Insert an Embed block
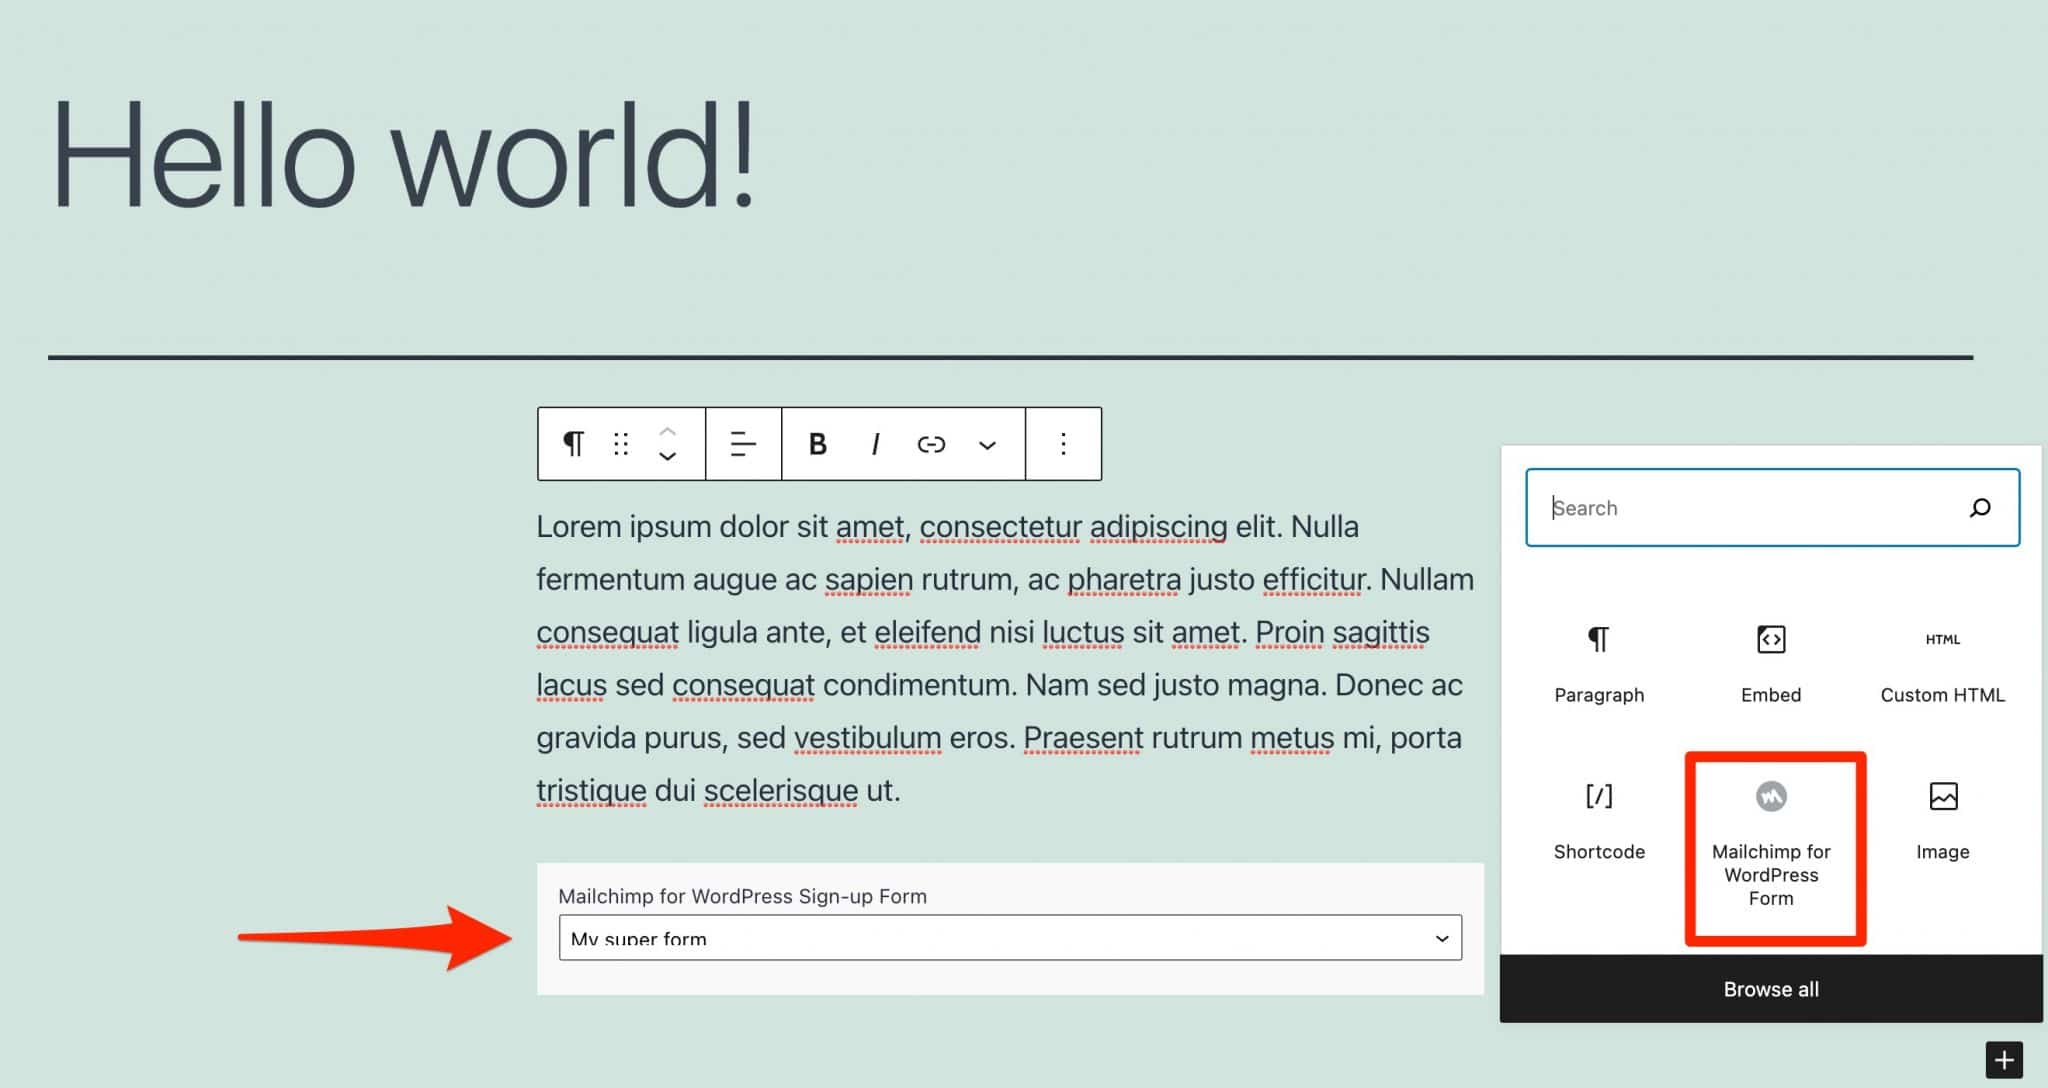The height and width of the screenshot is (1088, 2048). pos(1771,664)
